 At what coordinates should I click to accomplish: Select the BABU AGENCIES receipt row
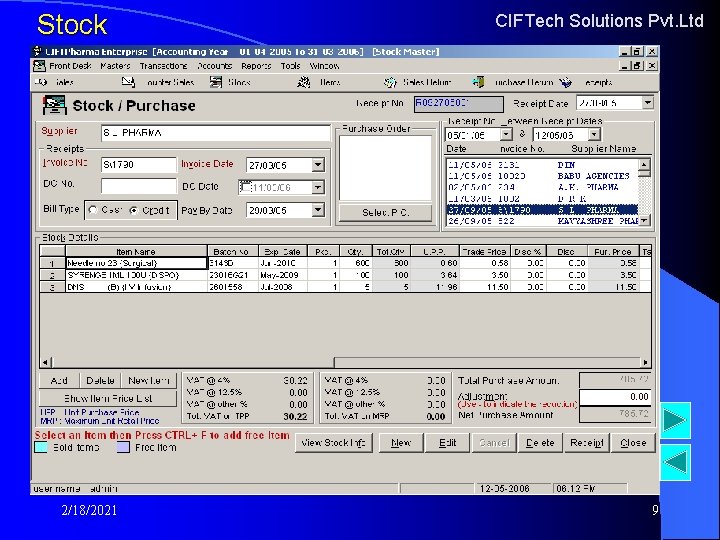pyautogui.click(x=542, y=176)
